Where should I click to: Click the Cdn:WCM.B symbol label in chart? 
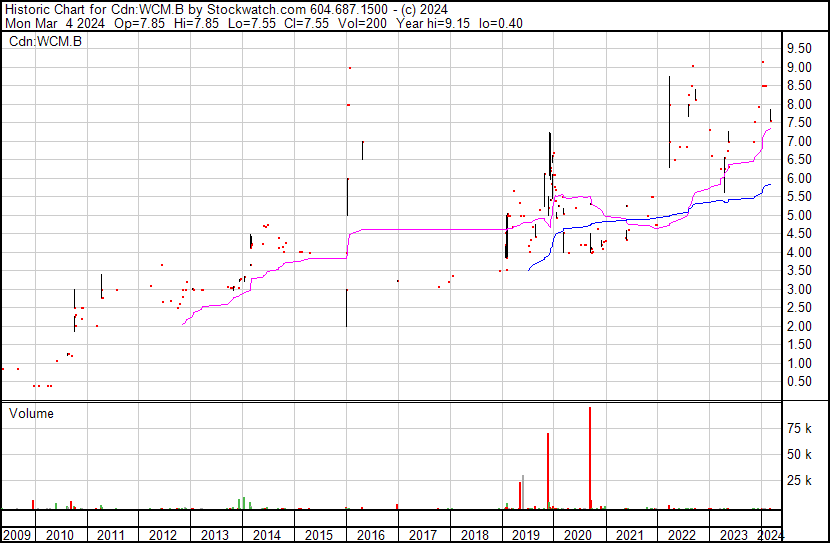tap(45, 41)
